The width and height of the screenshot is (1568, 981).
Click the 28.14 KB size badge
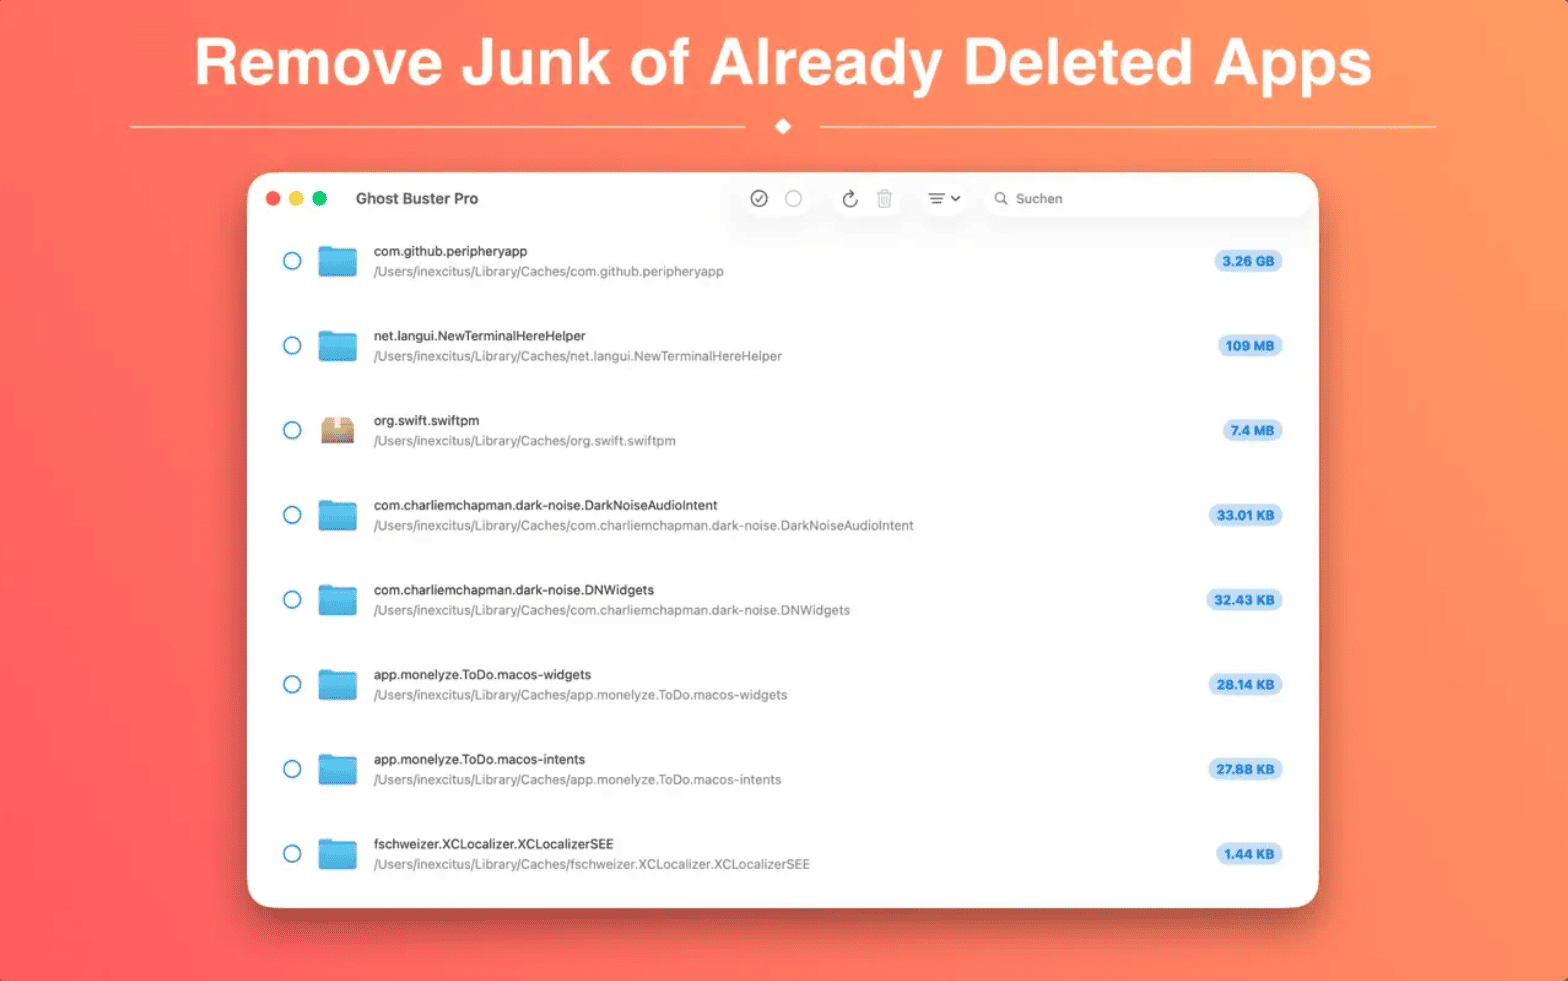[x=1245, y=684]
